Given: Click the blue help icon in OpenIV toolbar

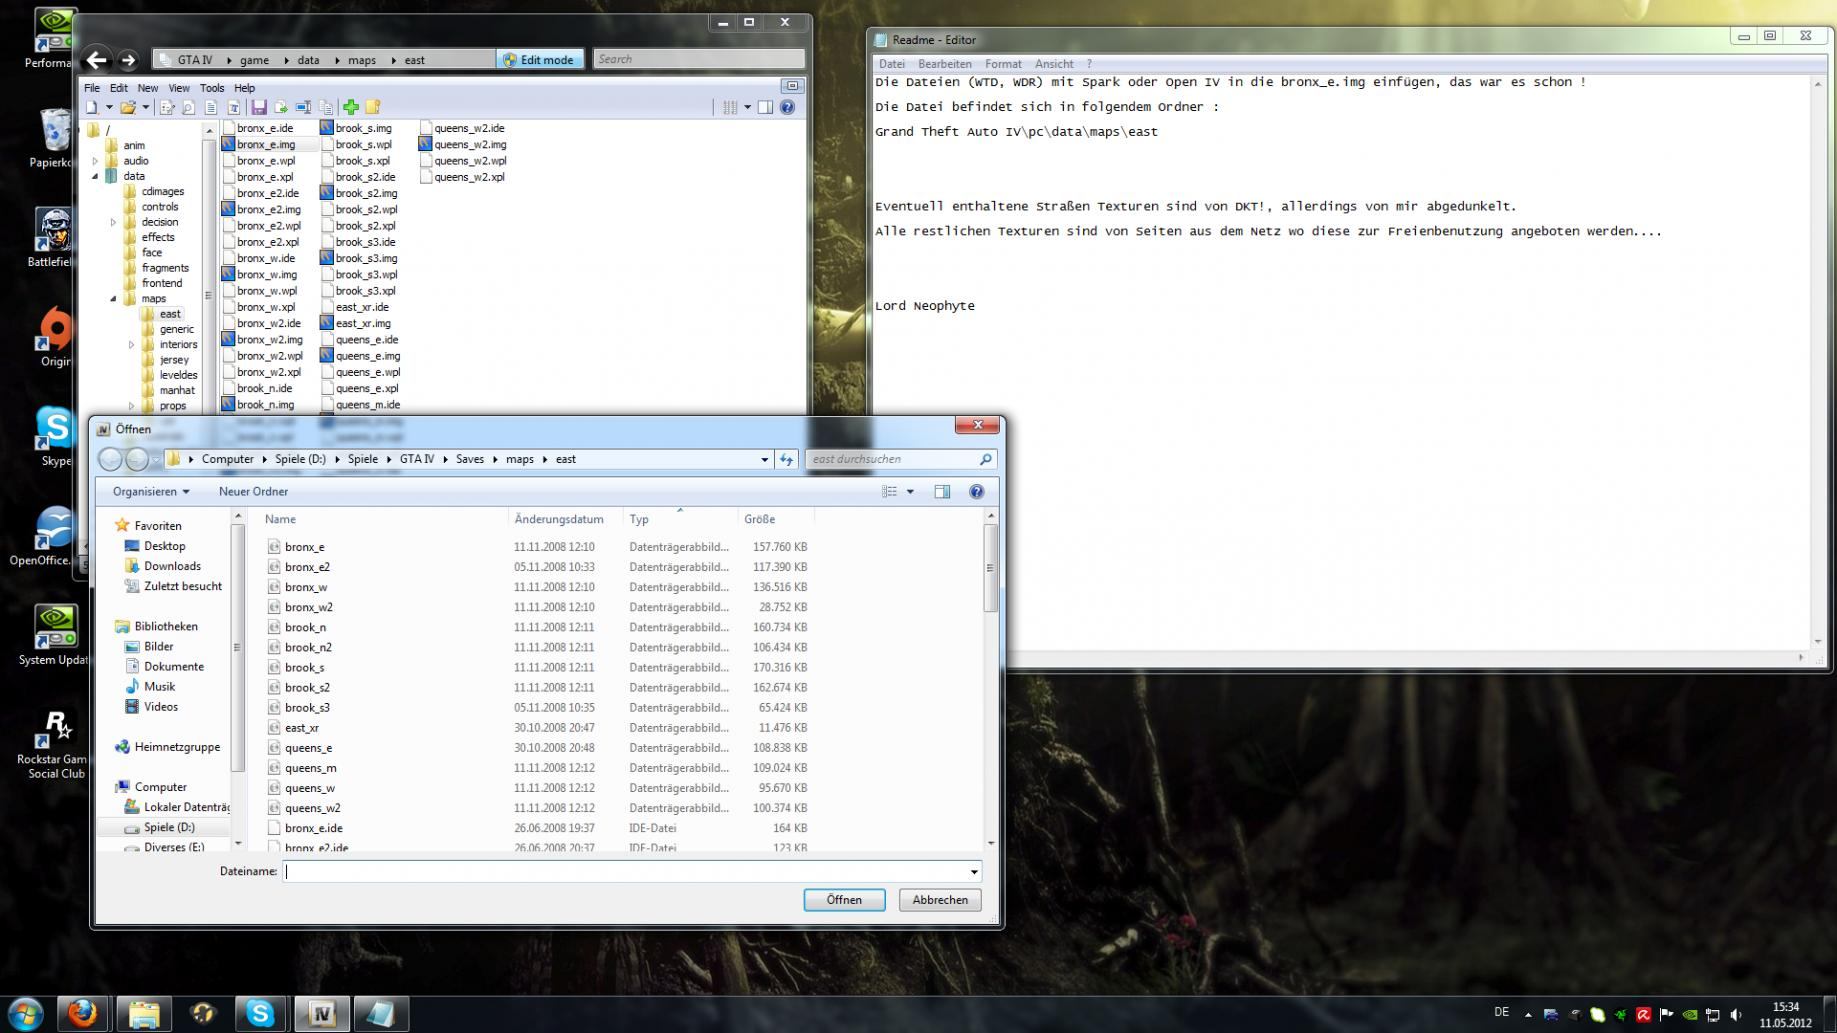Looking at the screenshot, I should click(x=787, y=107).
